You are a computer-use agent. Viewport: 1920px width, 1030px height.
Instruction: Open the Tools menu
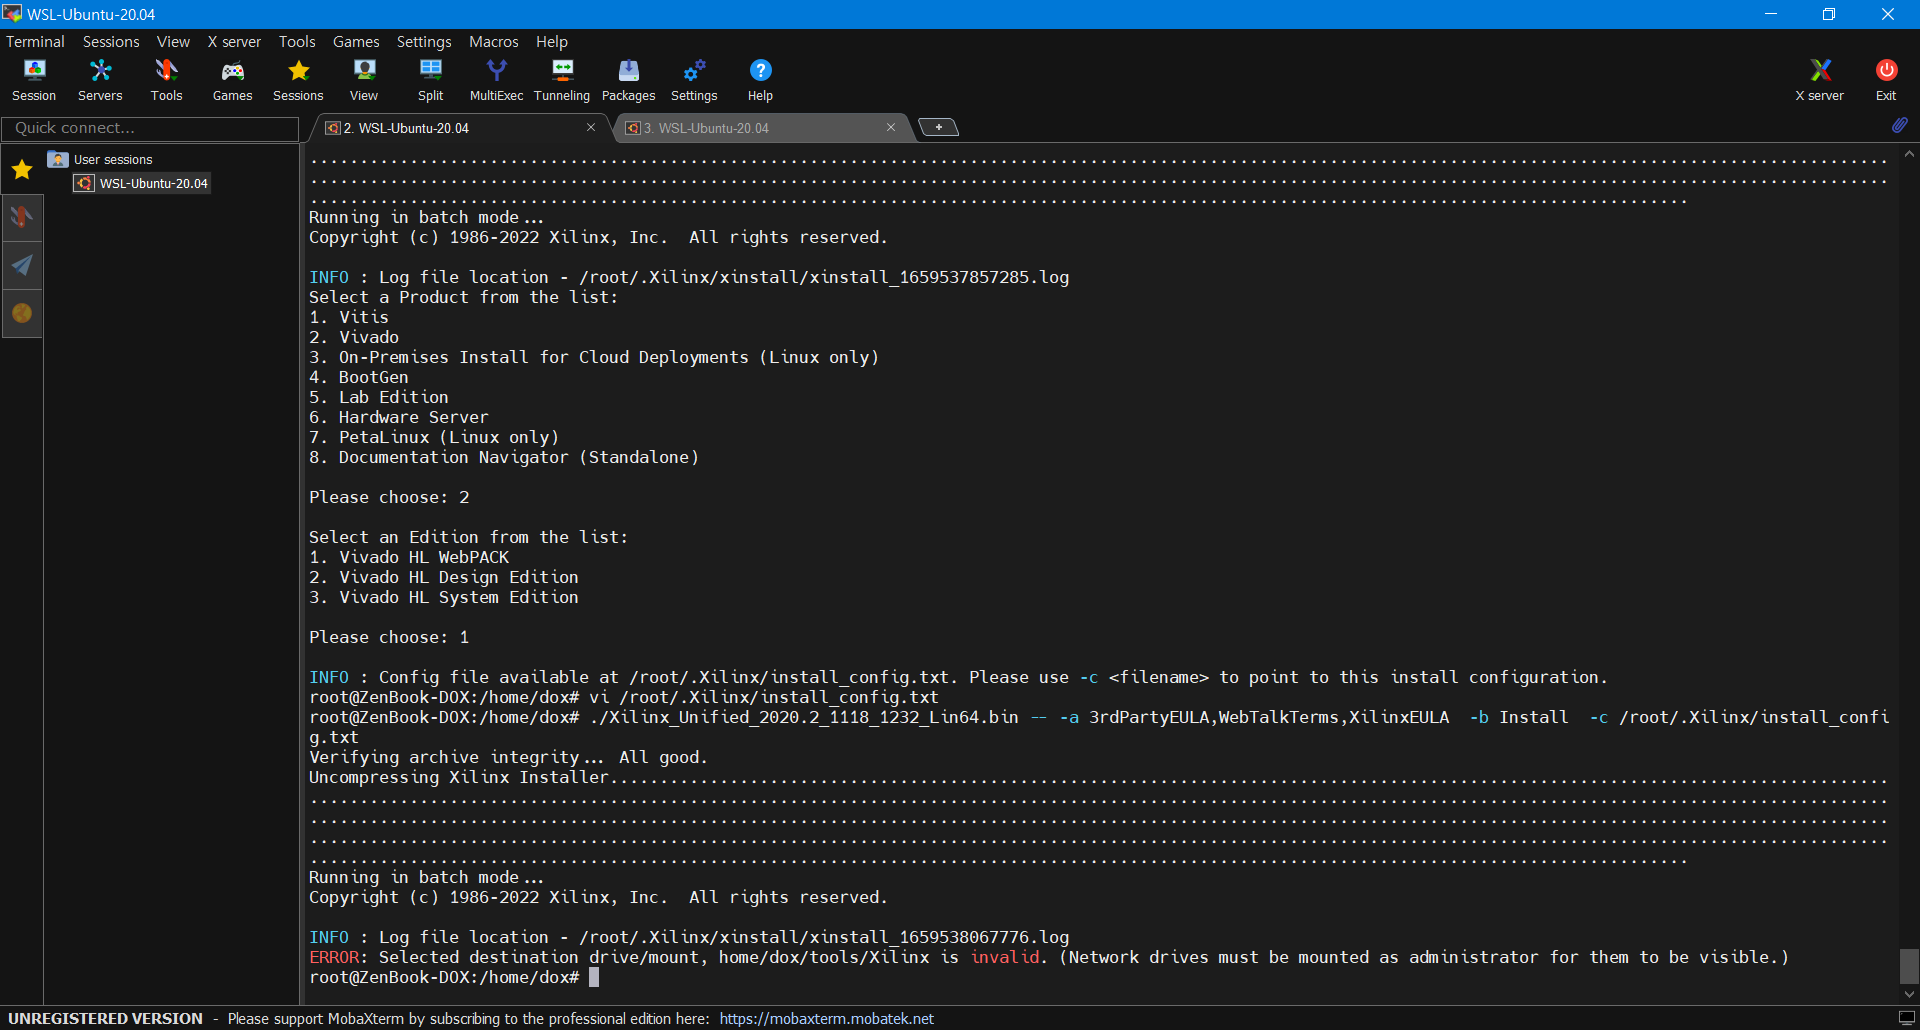[x=297, y=42]
